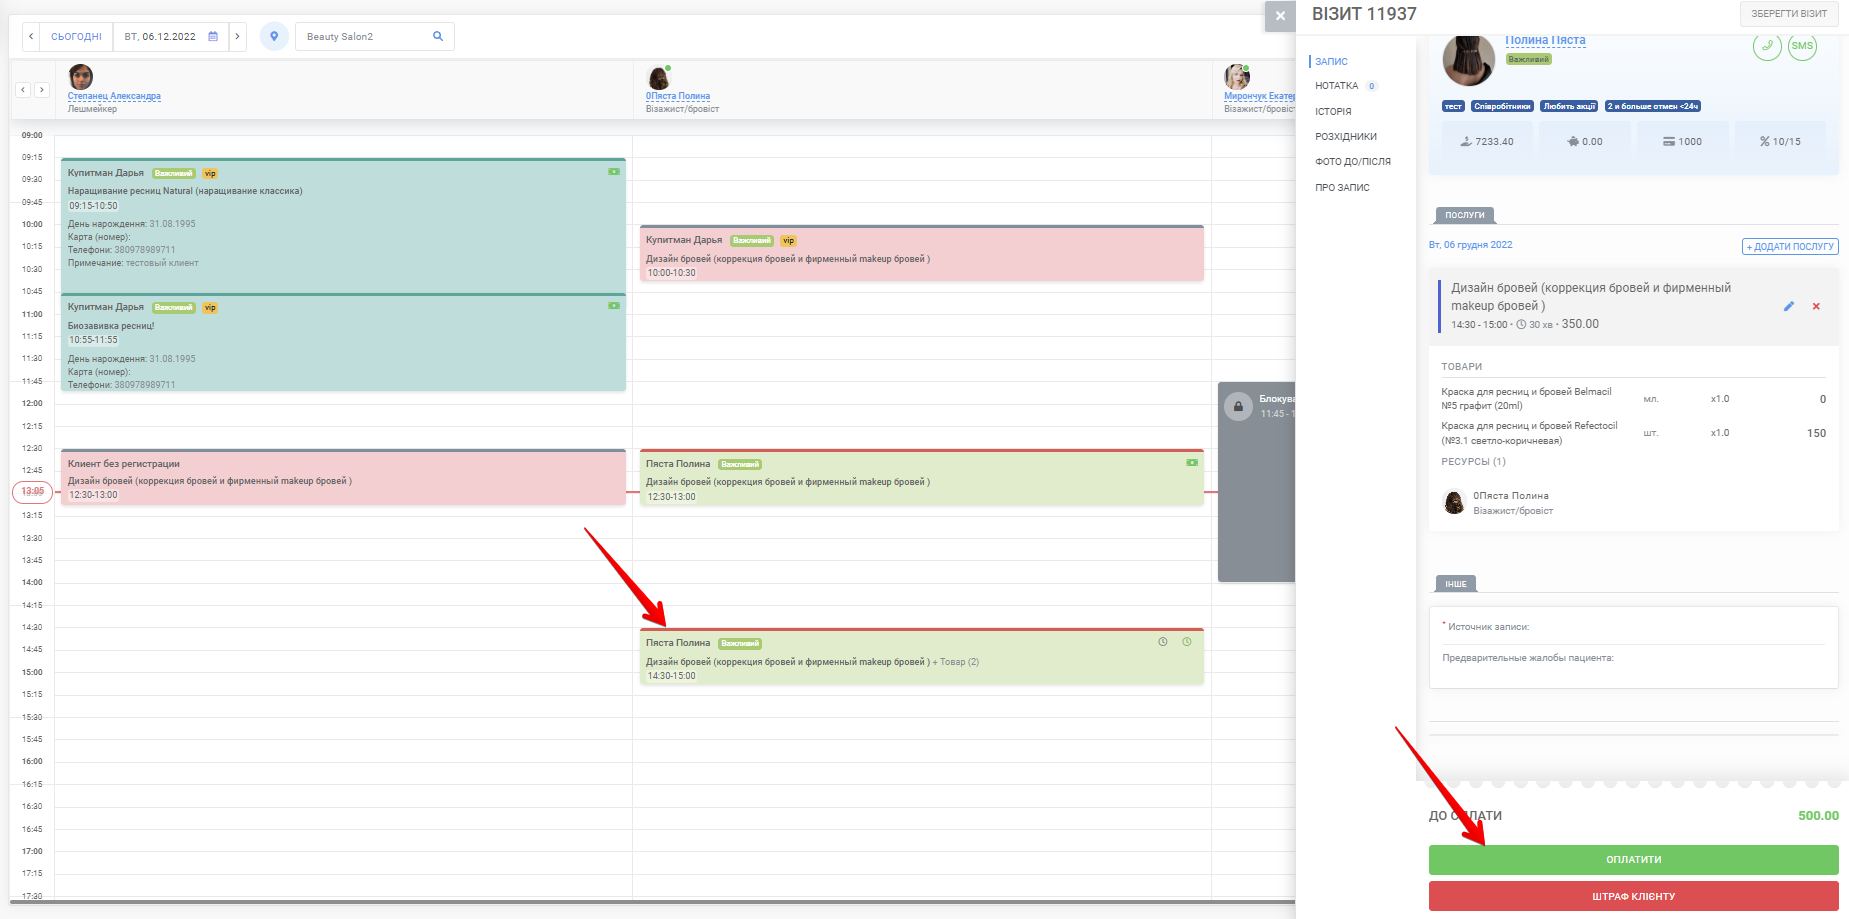Send an SMS to the client
Image resolution: width=1849 pixels, height=919 pixels.
click(x=1802, y=46)
